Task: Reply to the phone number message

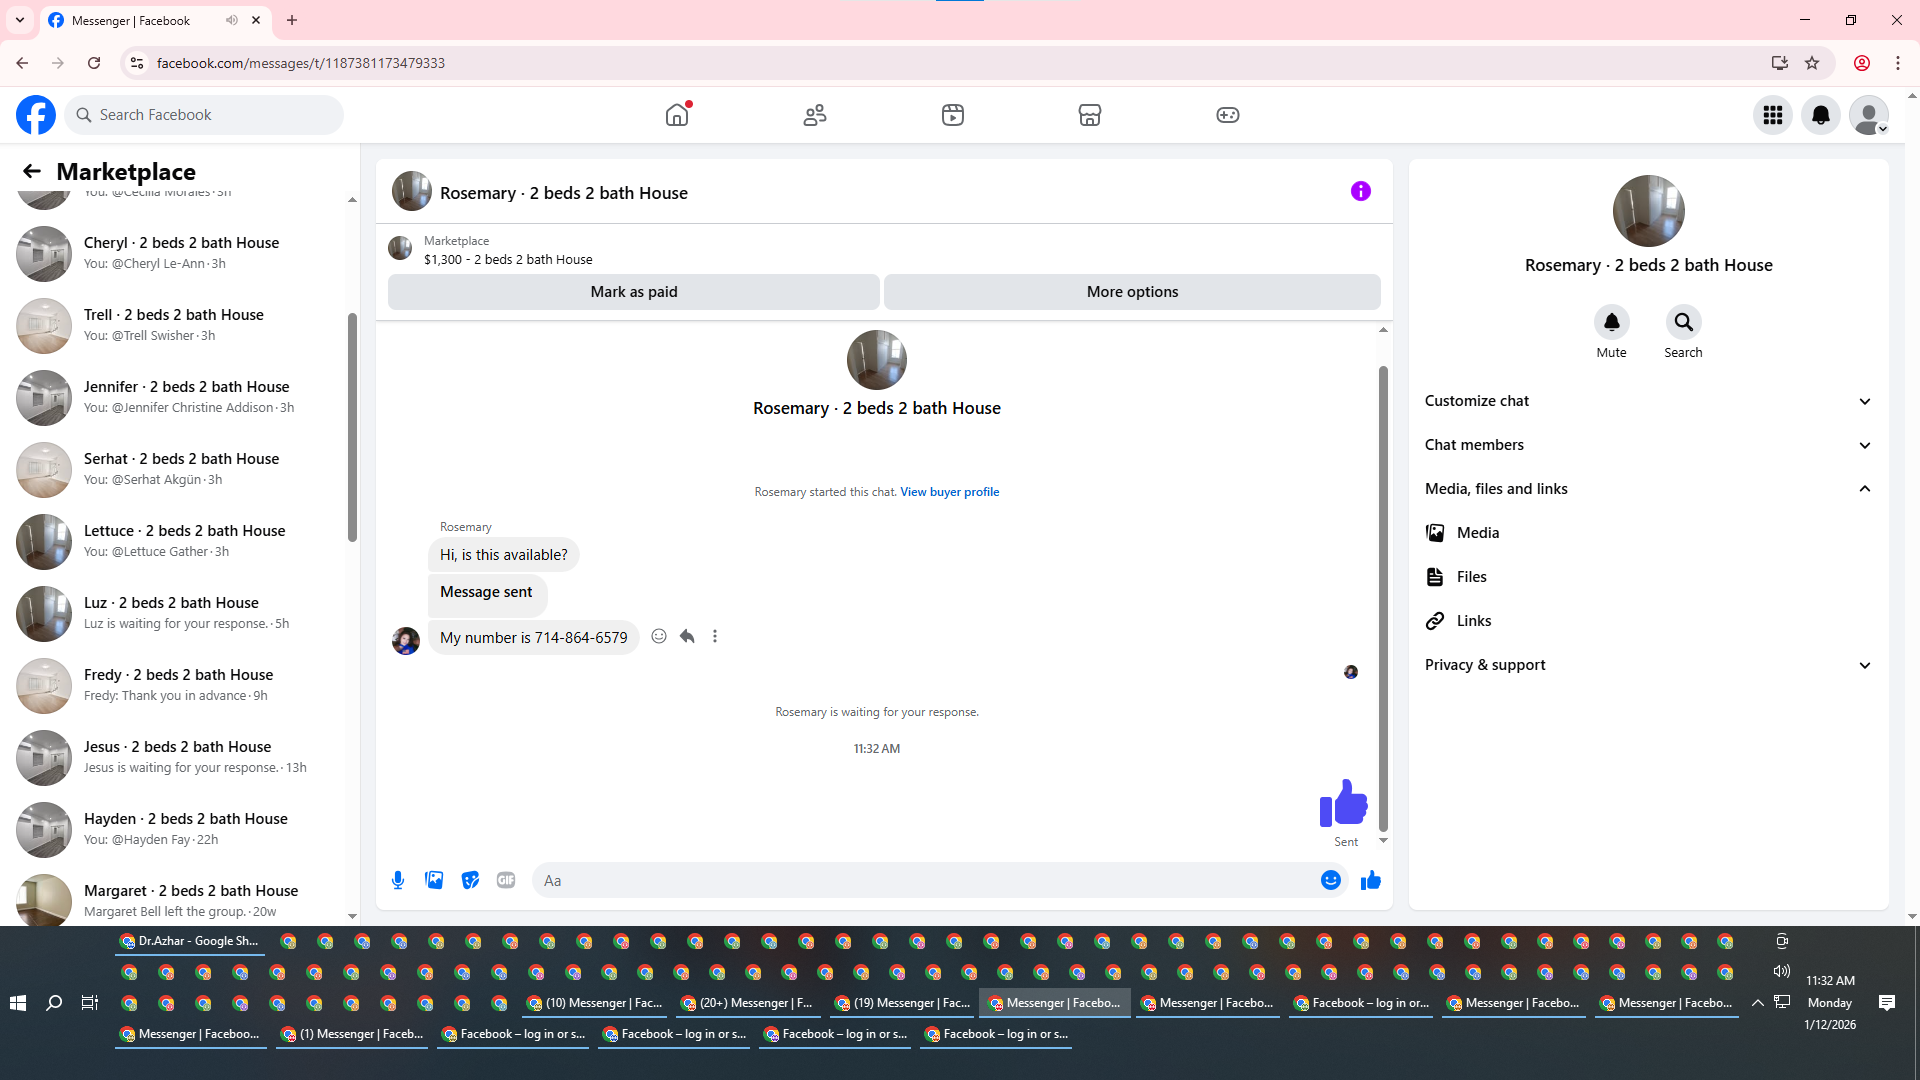Action: 687,637
